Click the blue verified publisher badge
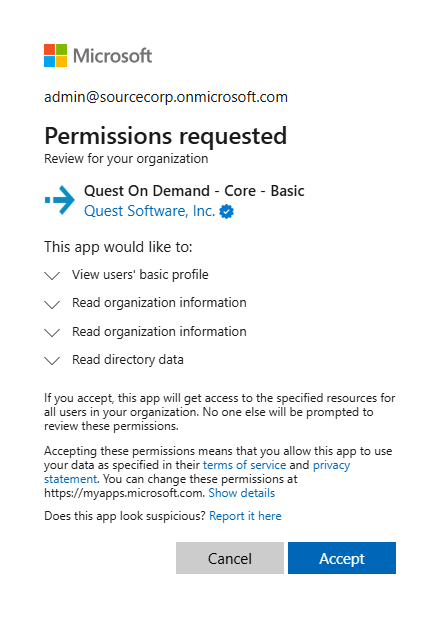 pos(226,212)
